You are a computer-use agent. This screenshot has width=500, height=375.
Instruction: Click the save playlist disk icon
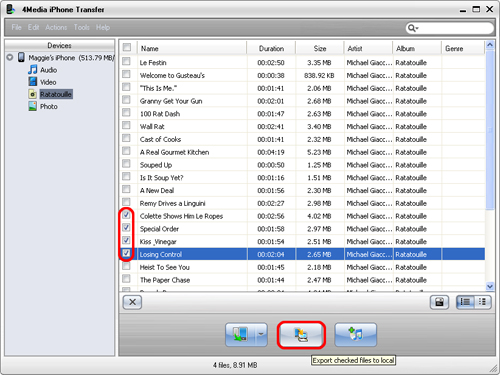[439, 302]
